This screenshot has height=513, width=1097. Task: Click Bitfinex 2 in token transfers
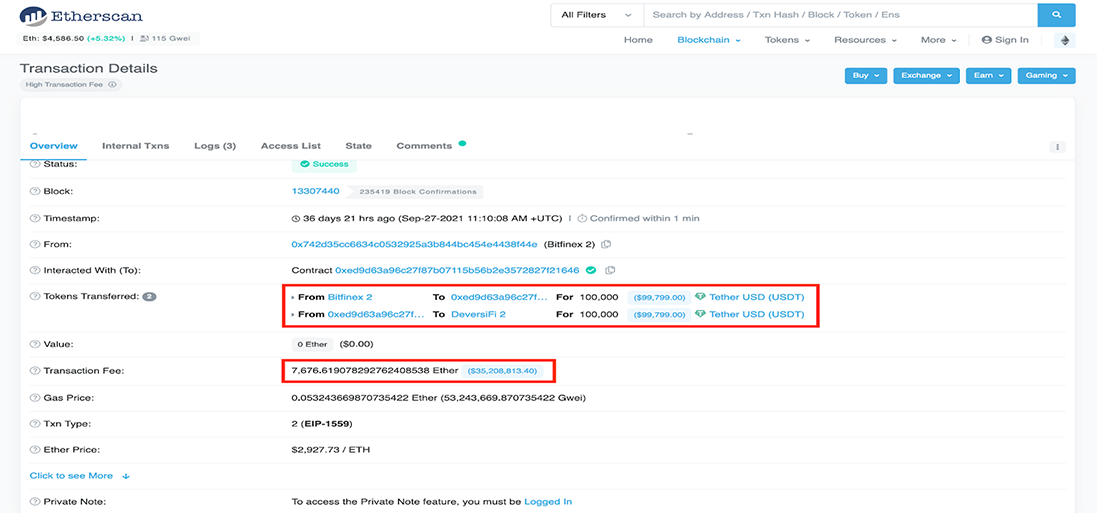coord(350,297)
